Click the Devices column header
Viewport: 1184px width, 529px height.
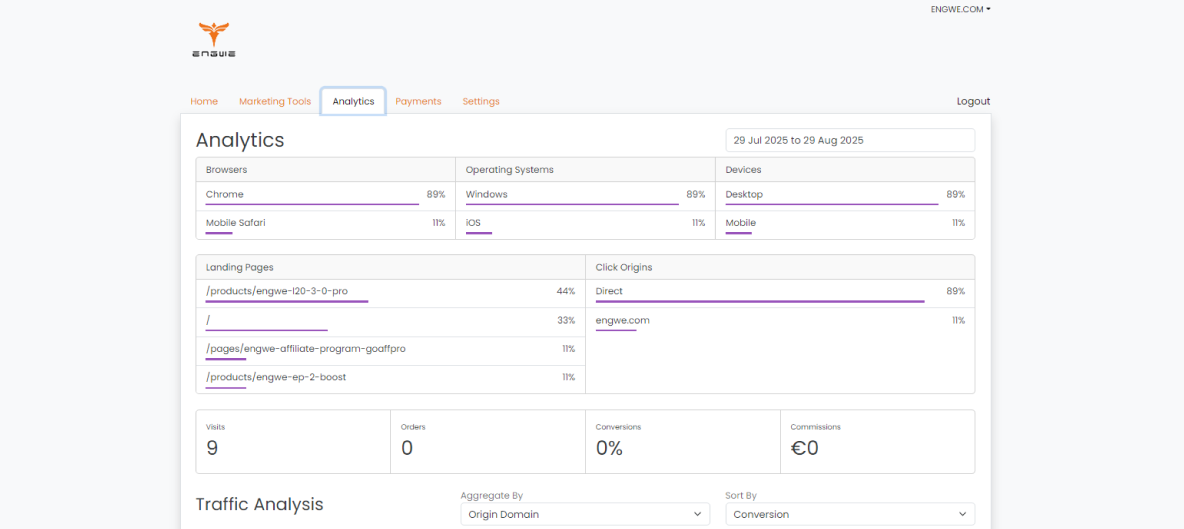845,170
